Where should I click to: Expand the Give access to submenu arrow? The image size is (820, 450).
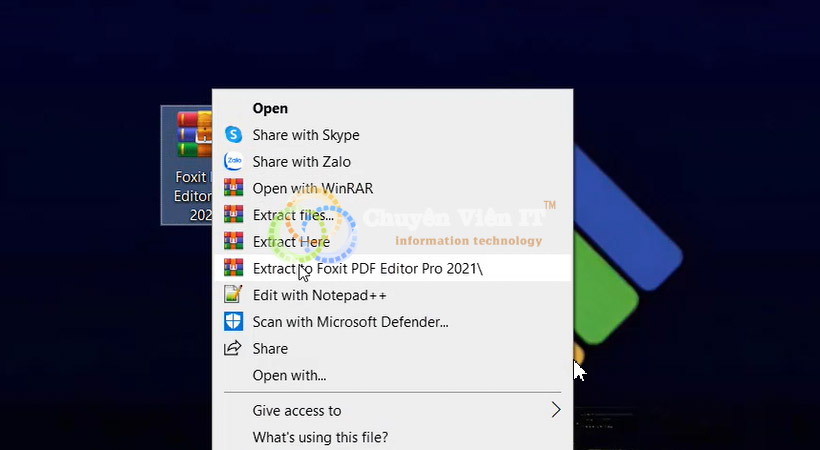click(x=556, y=410)
